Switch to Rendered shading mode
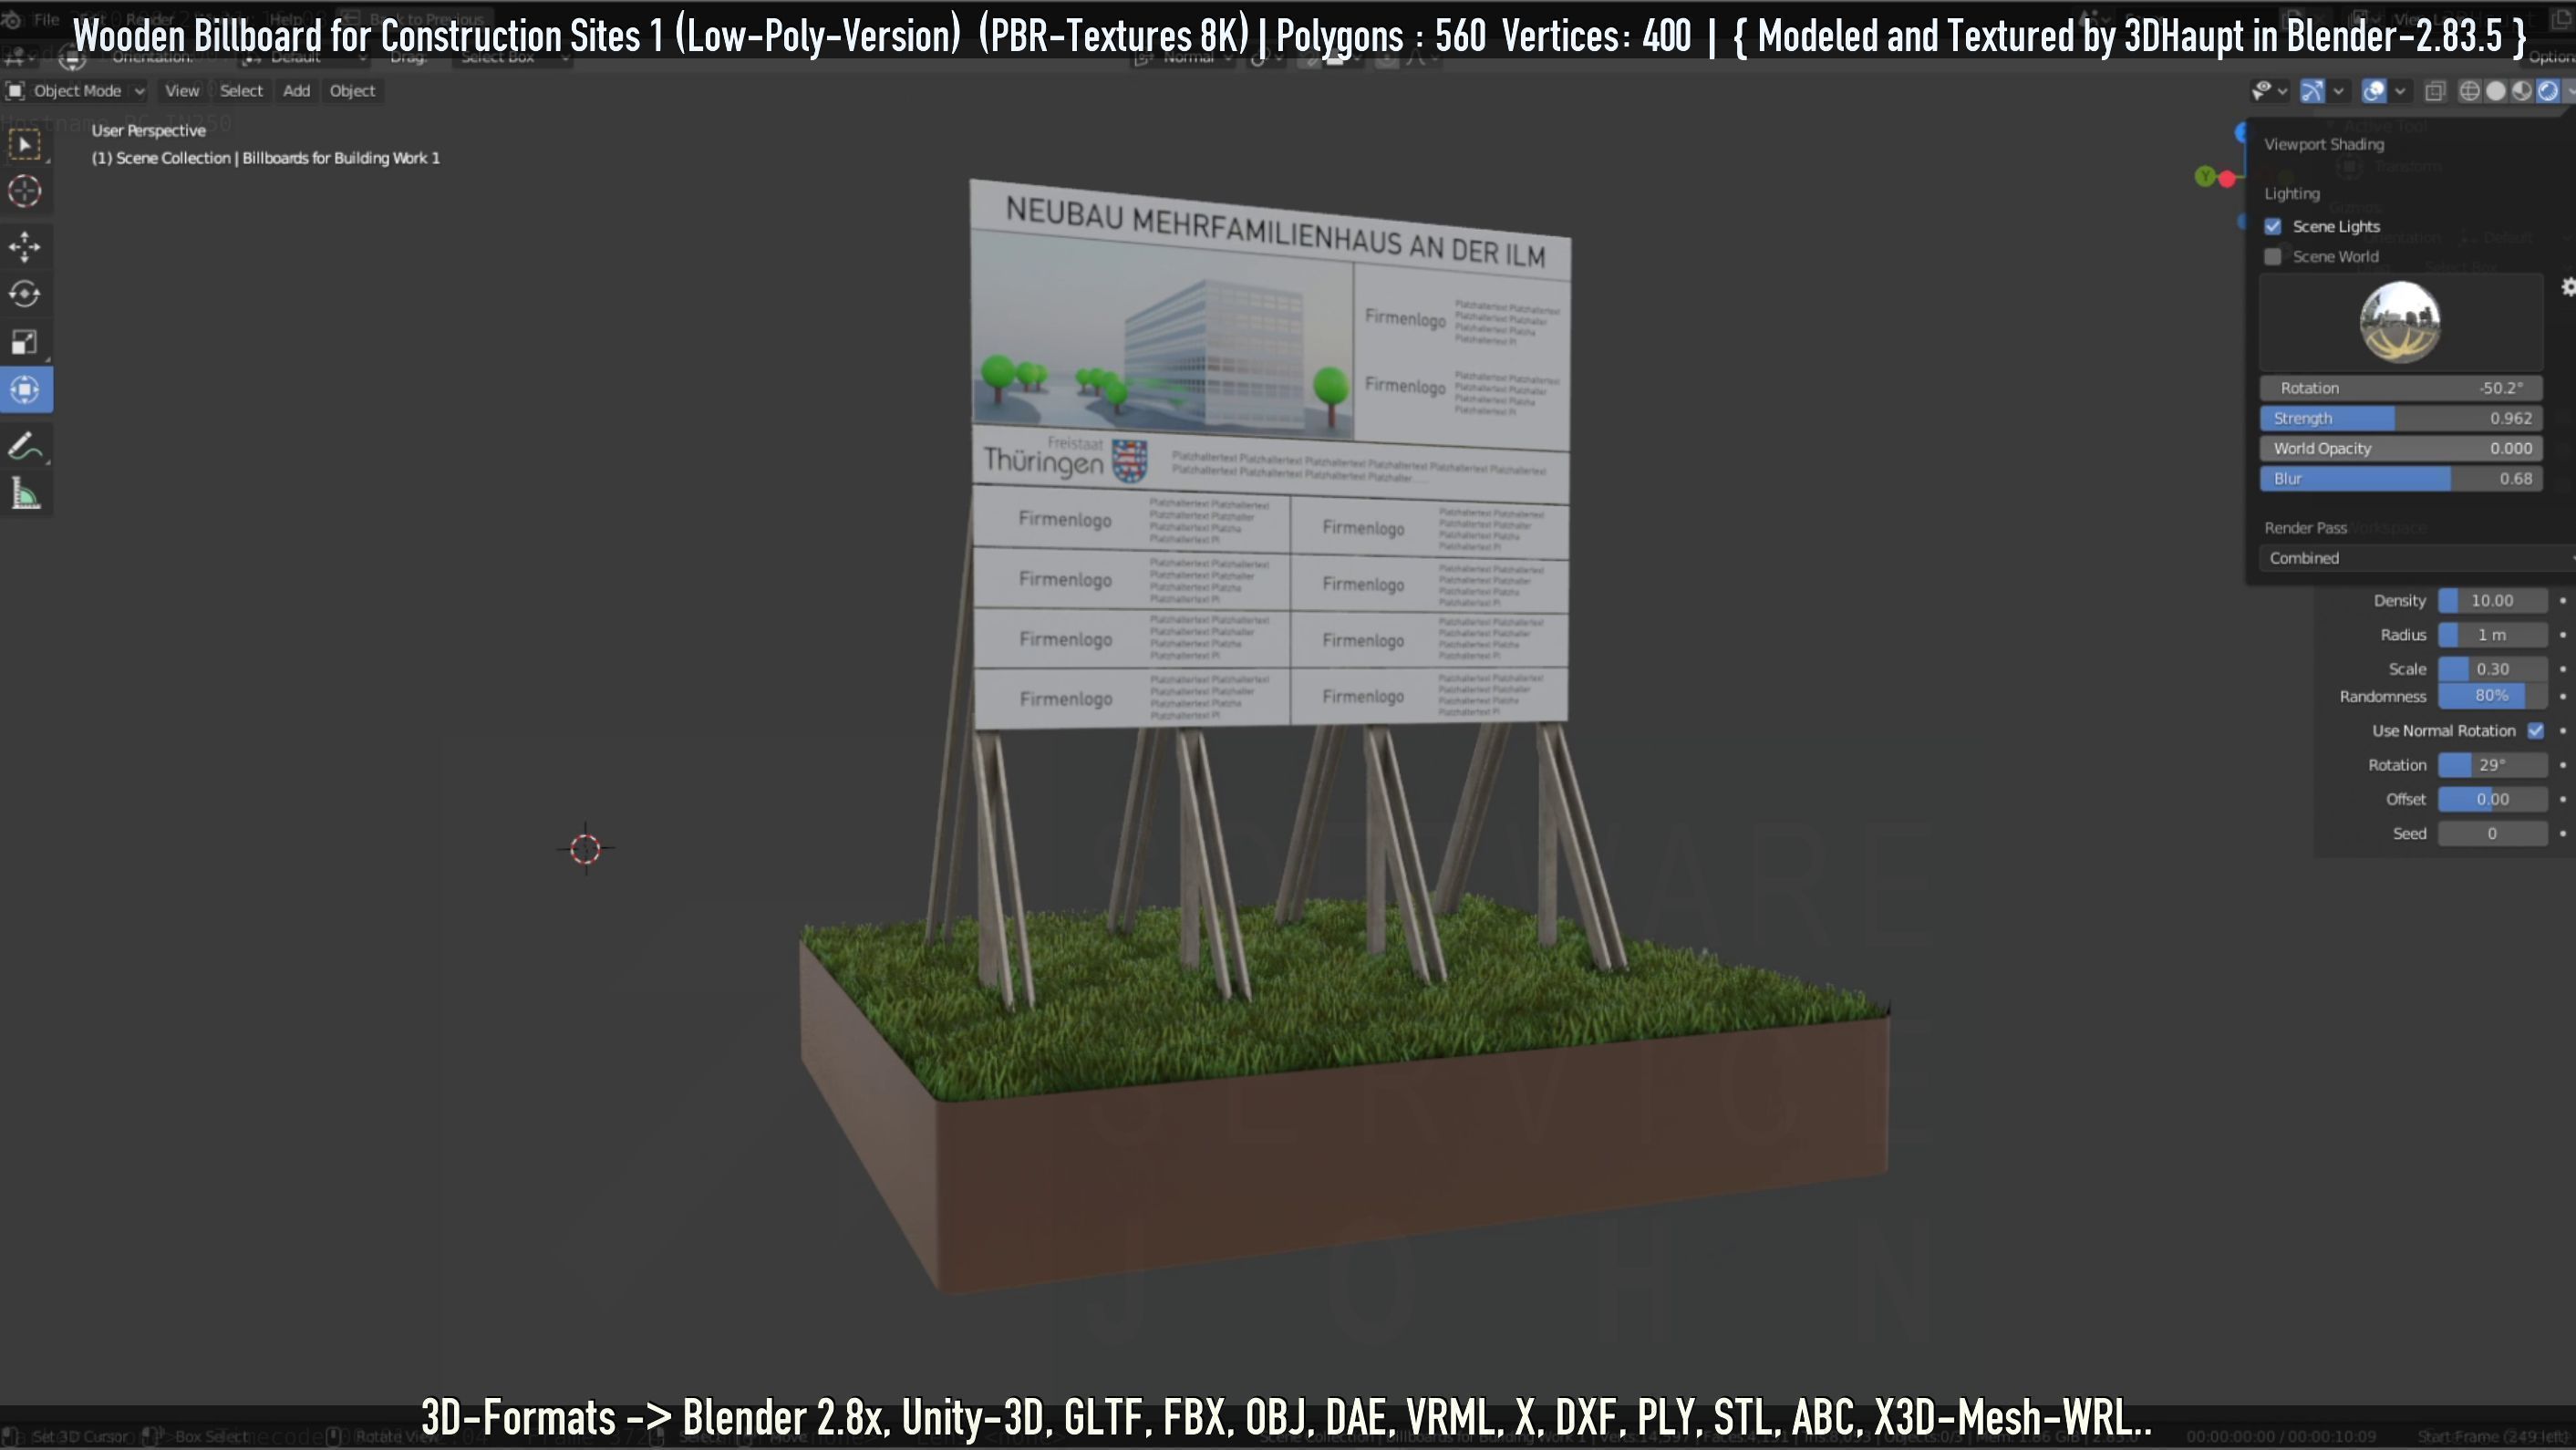This screenshot has height=1450, width=2576. point(2548,91)
